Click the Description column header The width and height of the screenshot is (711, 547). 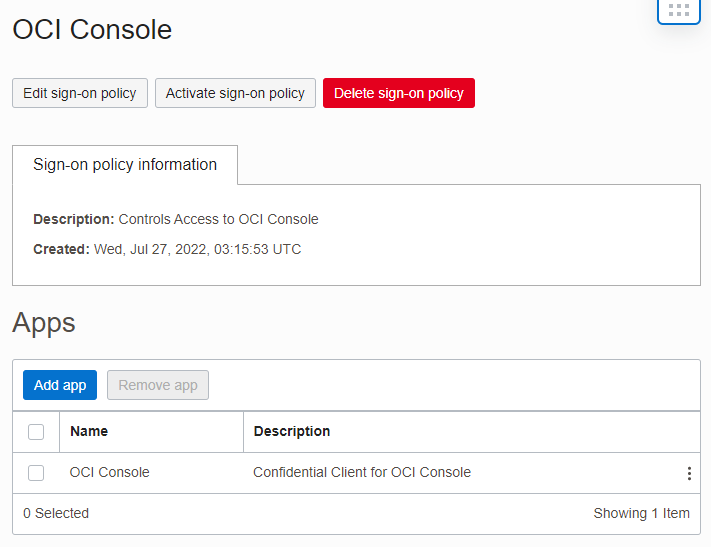pos(292,431)
